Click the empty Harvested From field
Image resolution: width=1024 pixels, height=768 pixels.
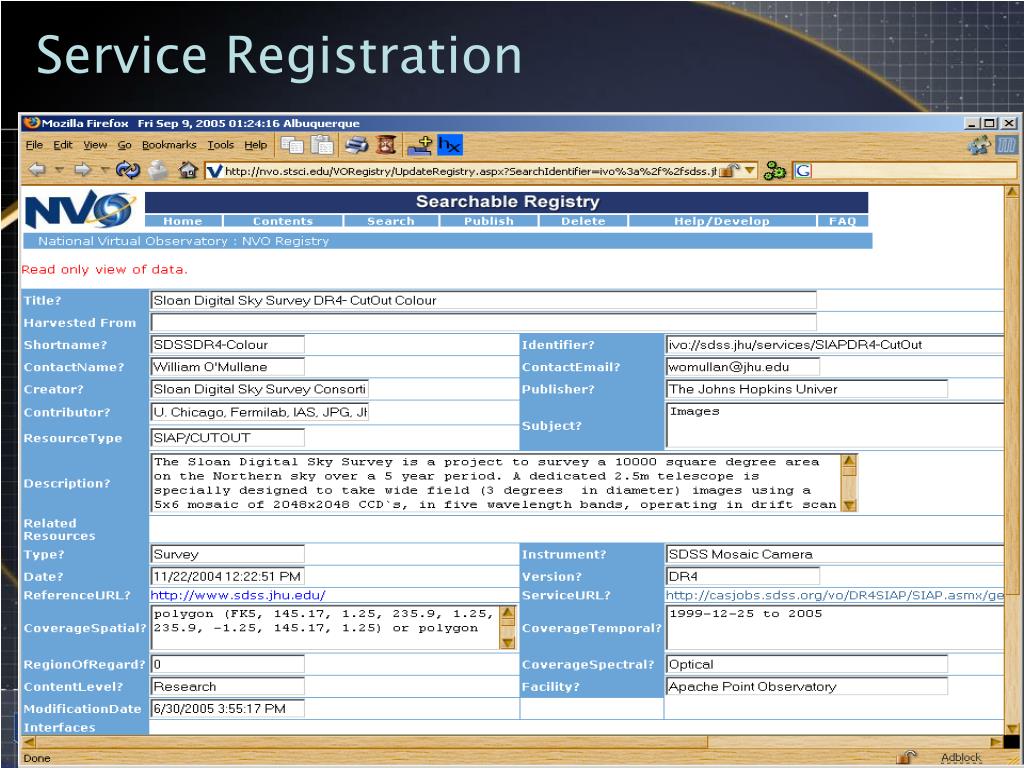[x=483, y=323]
